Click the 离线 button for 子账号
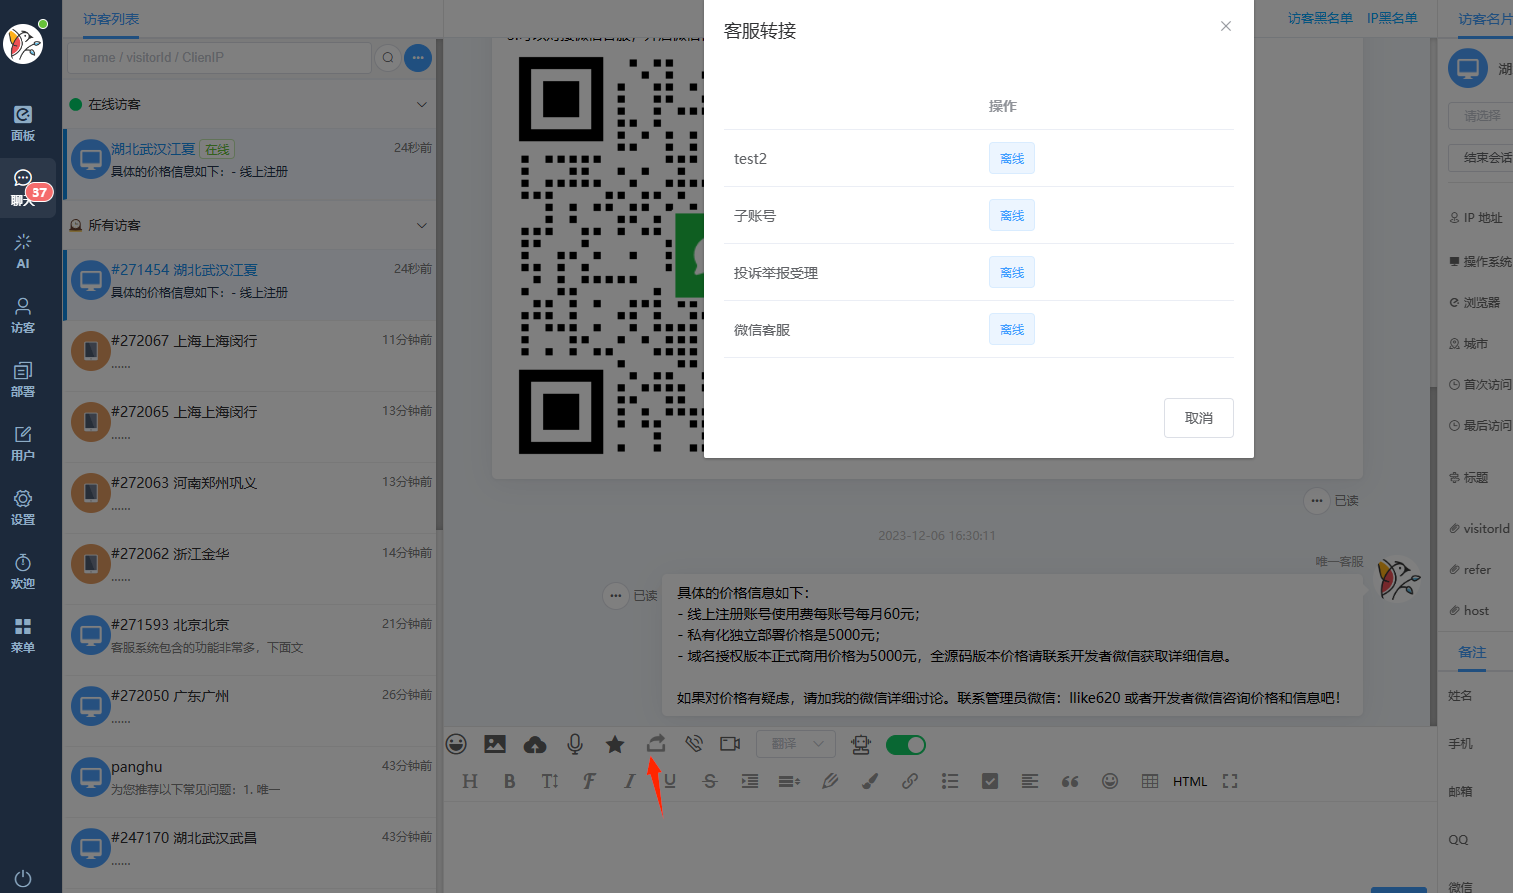 tap(1012, 215)
